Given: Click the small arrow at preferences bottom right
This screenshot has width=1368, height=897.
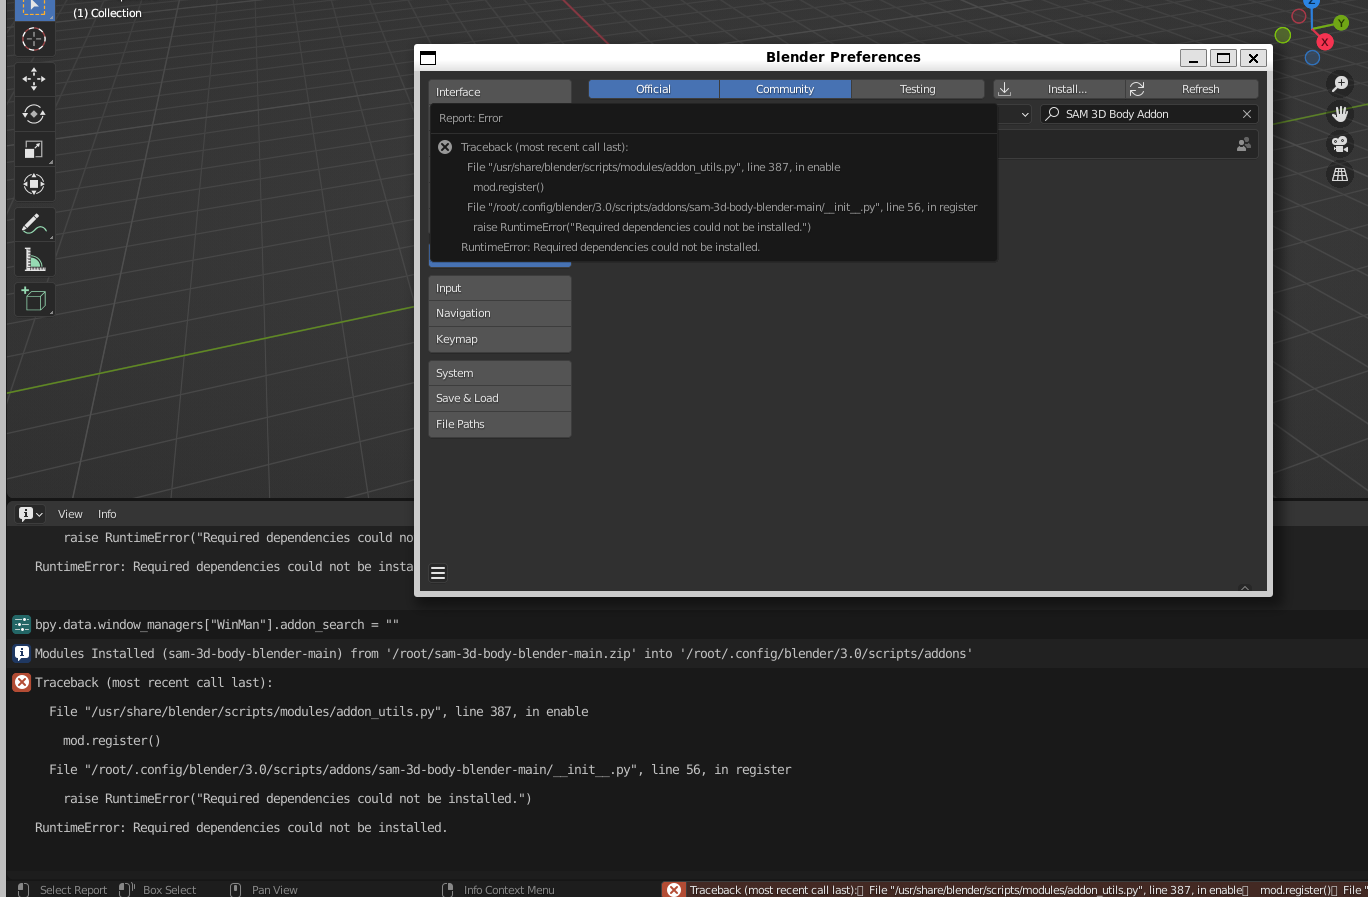Looking at the screenshot, I should coord(1245,588).
